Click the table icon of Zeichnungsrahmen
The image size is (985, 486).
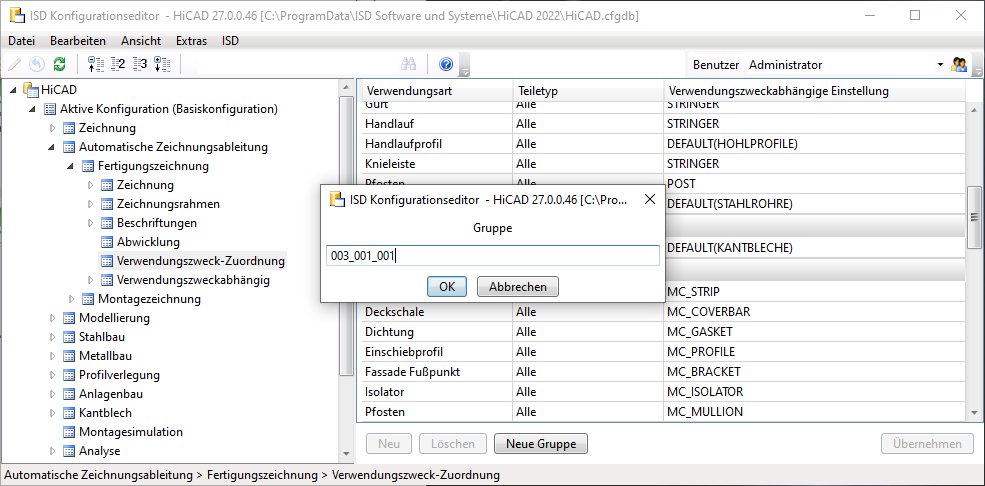[107, 204]
